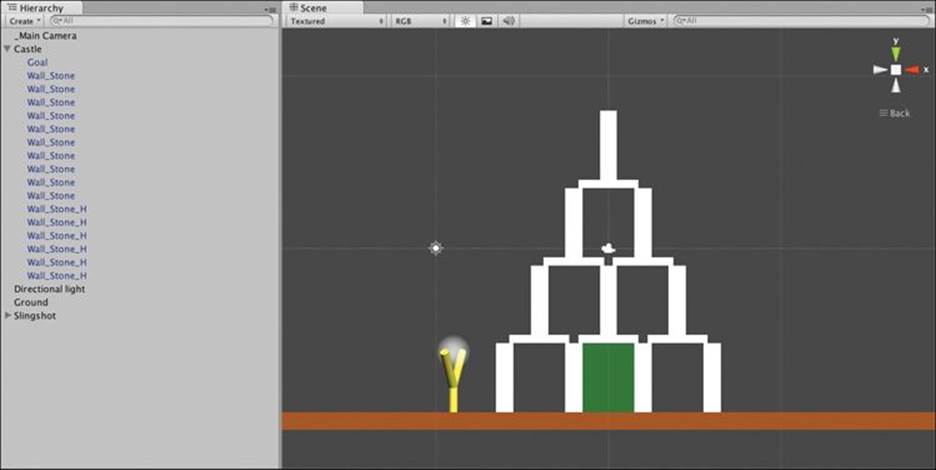Select the camera gizmo icon inside castle

tap(608, 248)
